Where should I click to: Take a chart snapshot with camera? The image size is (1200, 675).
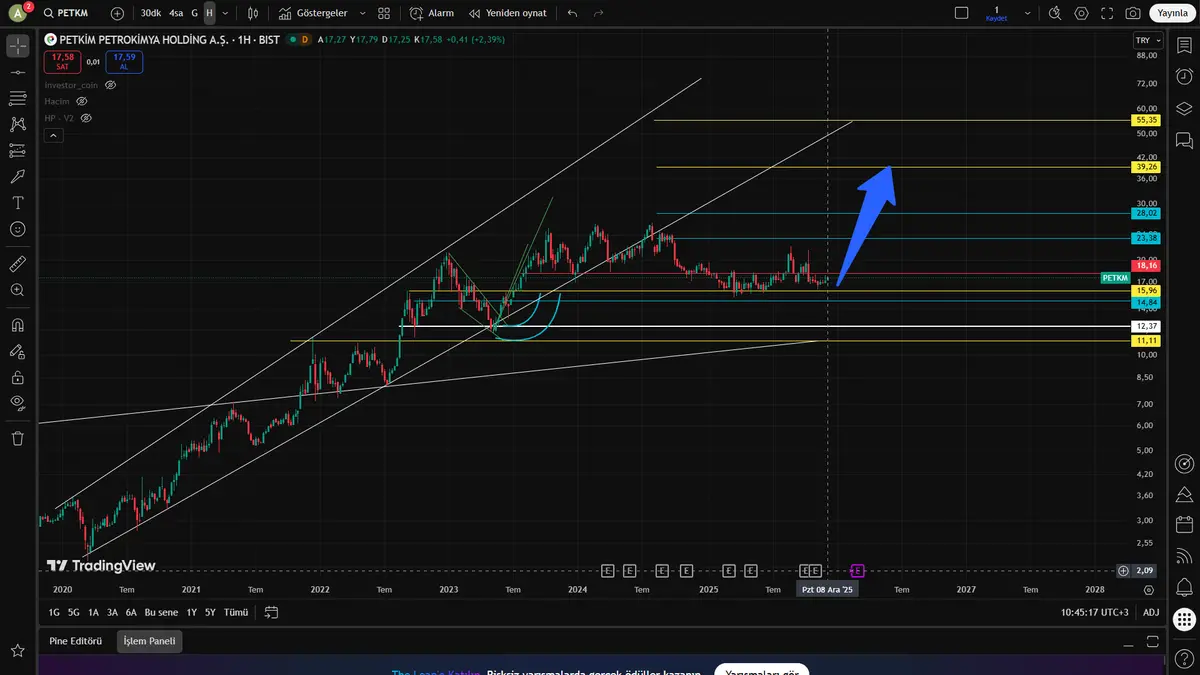coord(1133,13)
